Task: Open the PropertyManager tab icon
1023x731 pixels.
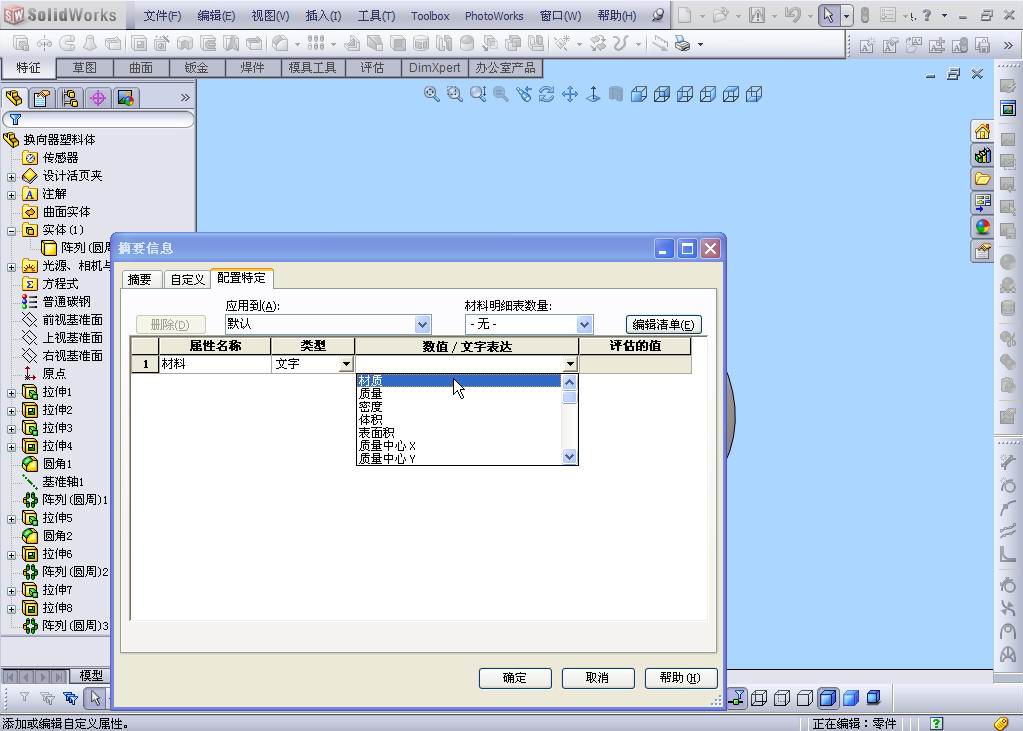Action: (x=42, y=98)
